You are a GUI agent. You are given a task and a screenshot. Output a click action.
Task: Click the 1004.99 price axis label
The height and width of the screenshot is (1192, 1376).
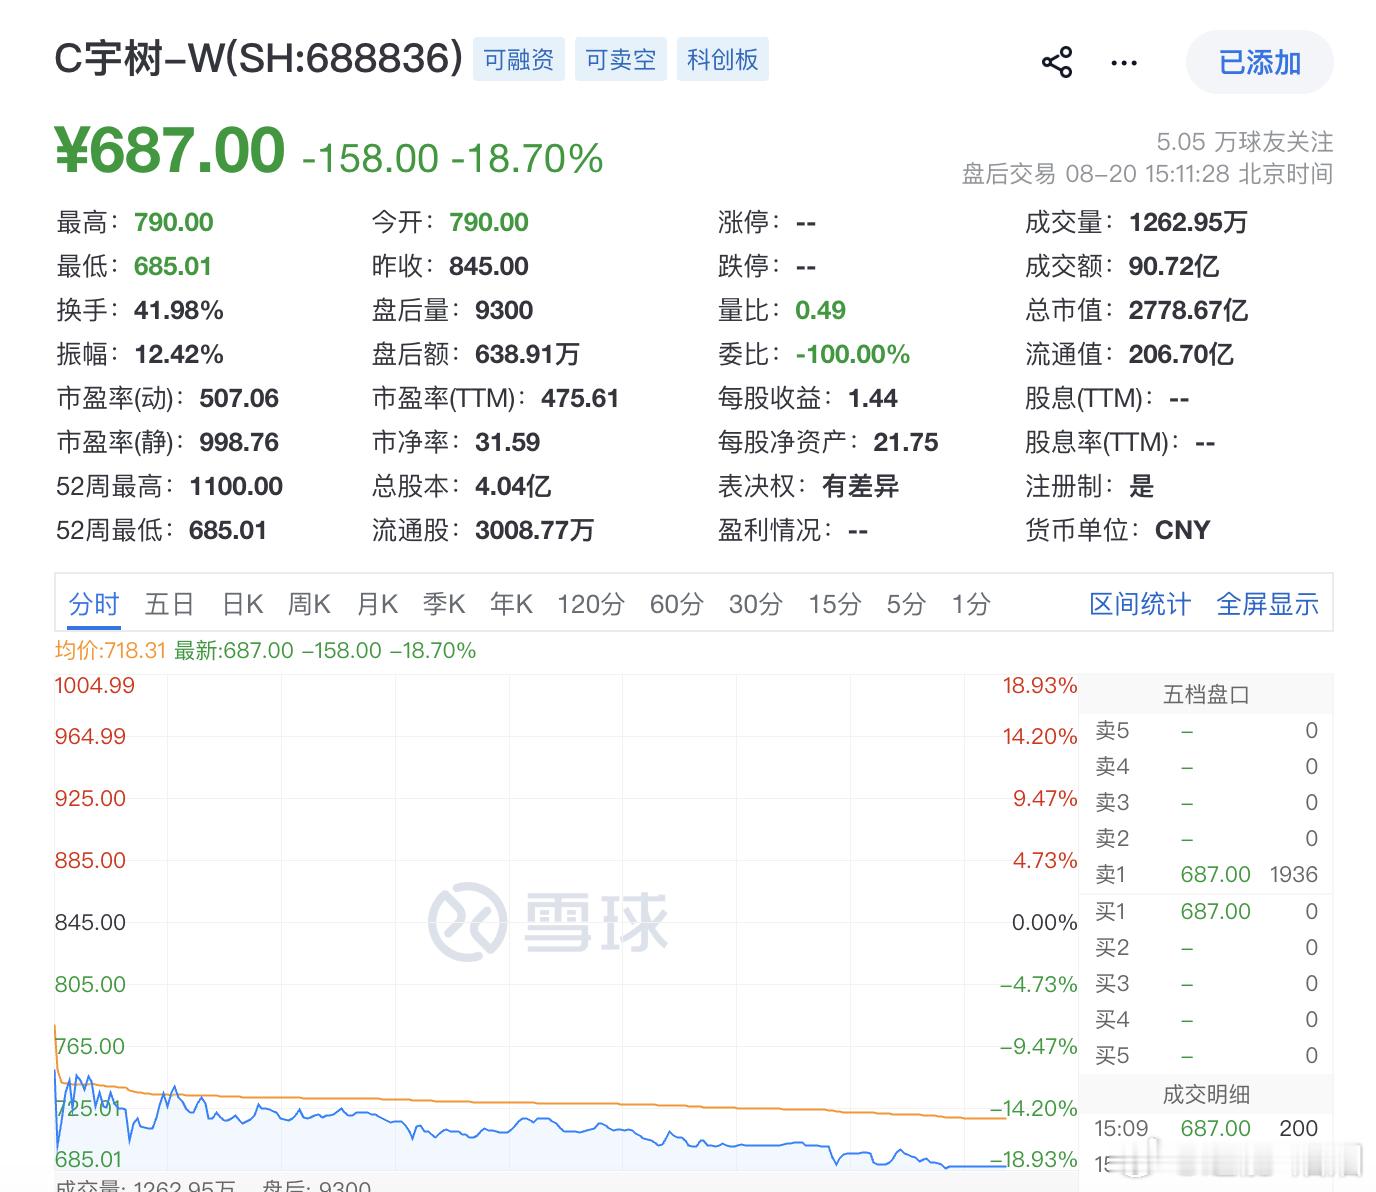pyautogui.click(x=94, y=686)
